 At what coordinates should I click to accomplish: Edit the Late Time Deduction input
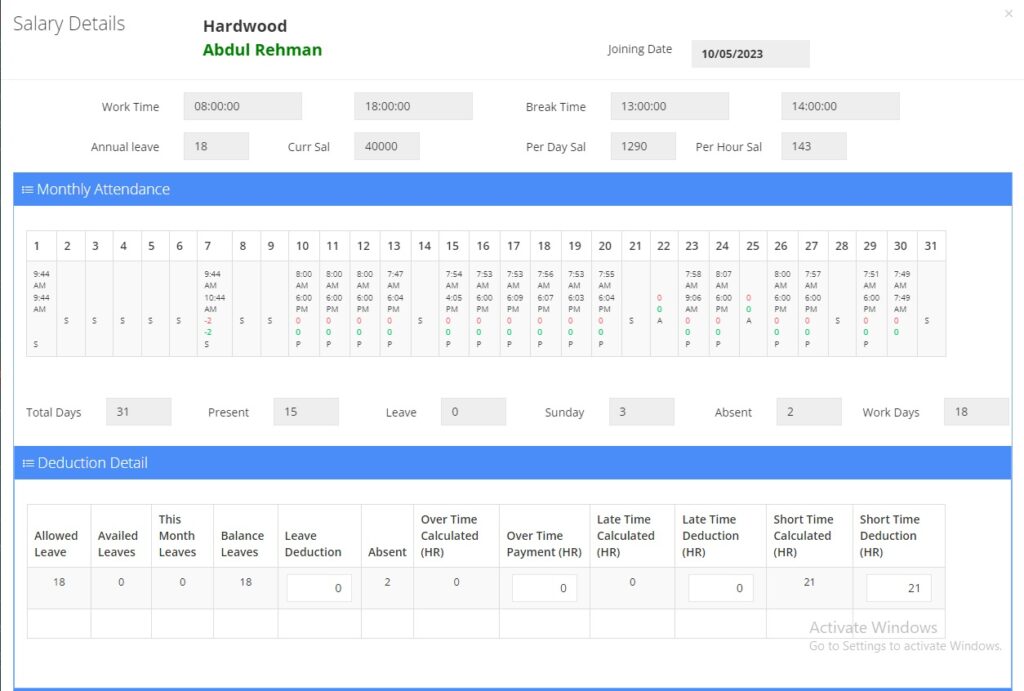pyautogui.click(x=720, y=589)
